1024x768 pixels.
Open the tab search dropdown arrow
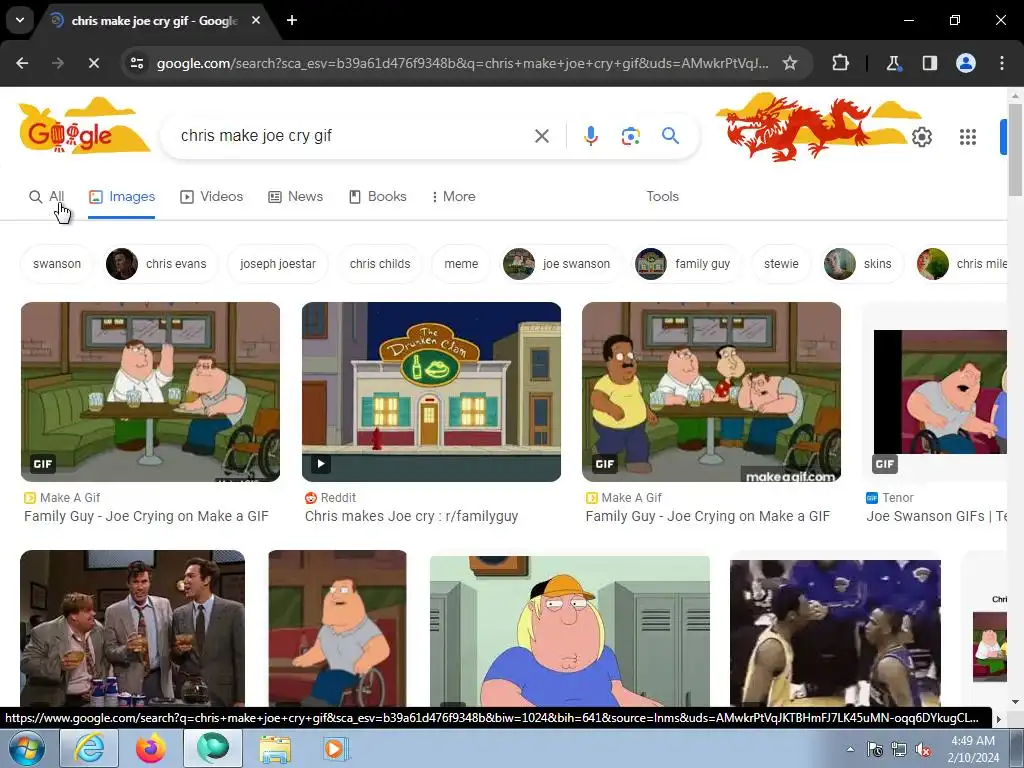(x=20, y=20)
